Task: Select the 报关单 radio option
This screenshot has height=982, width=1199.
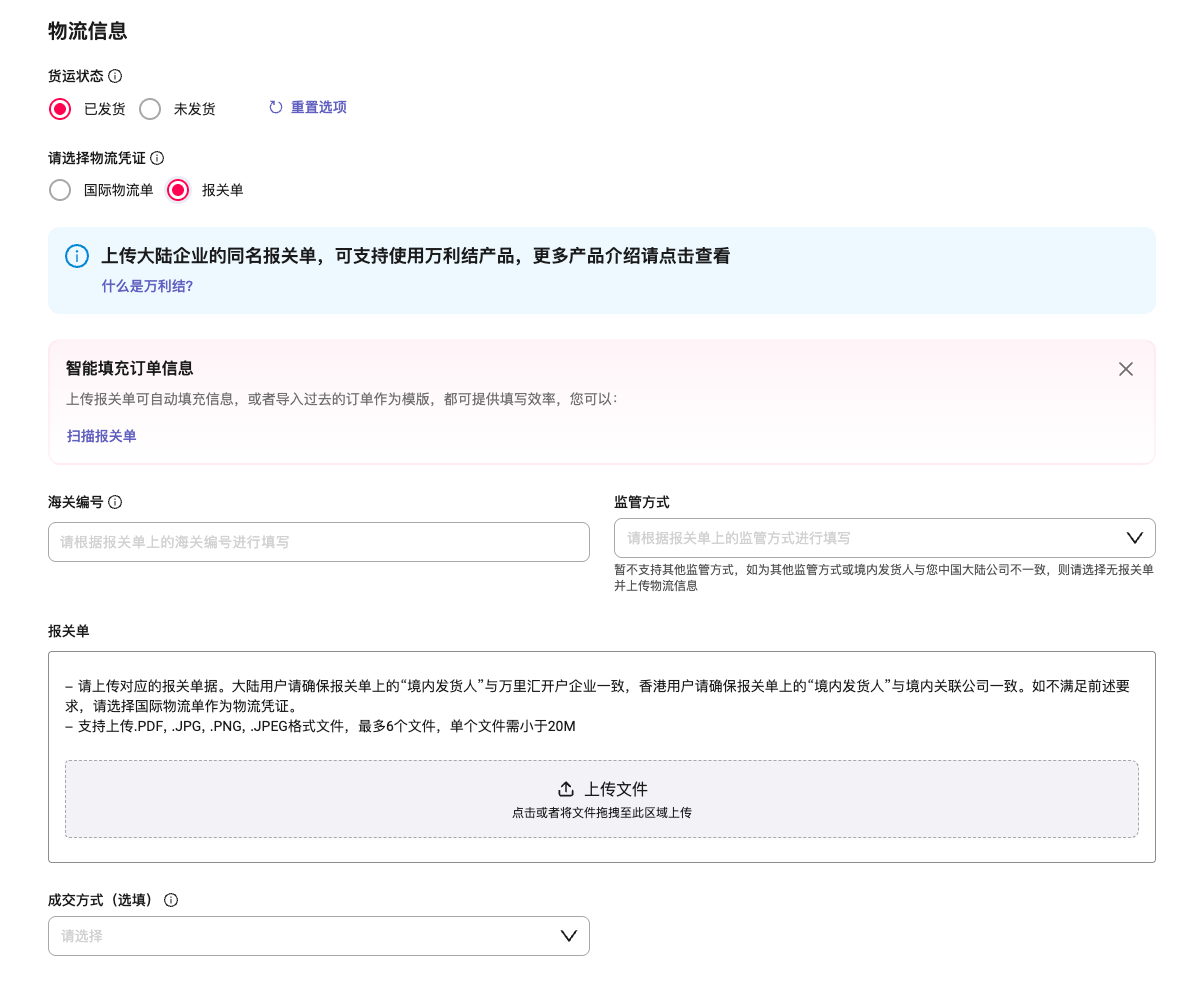Action: [x=178, y=190]
